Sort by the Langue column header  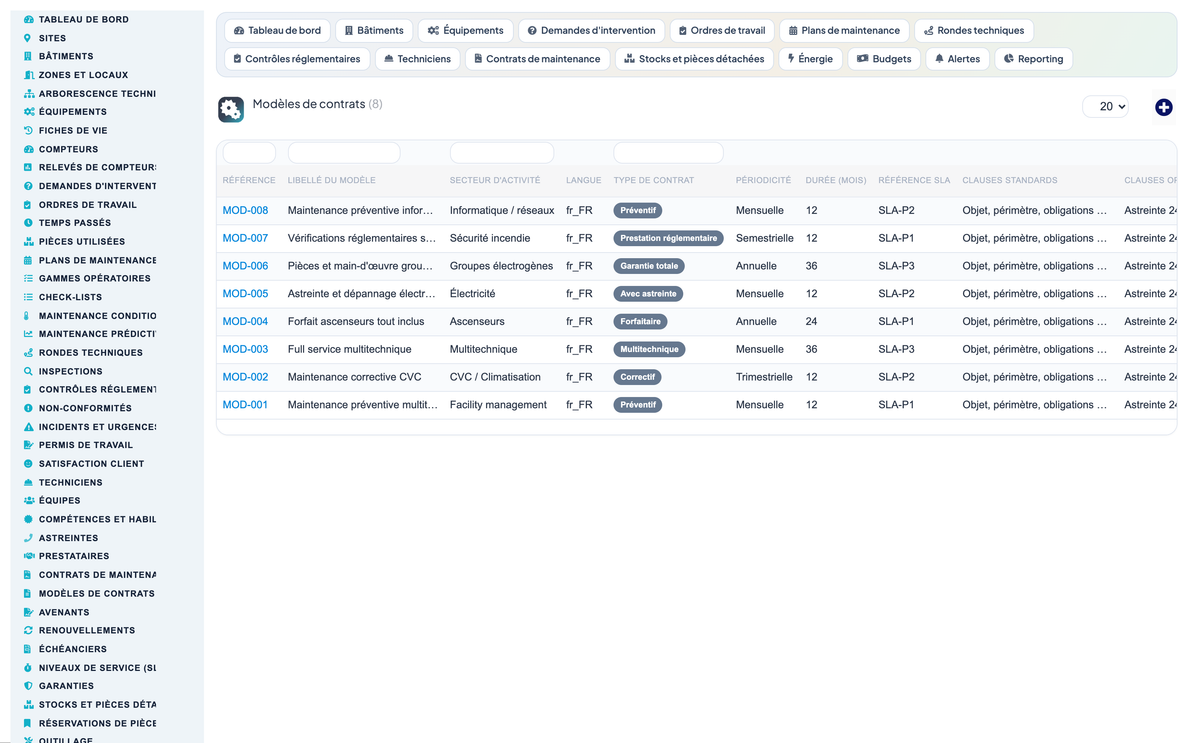584,181
